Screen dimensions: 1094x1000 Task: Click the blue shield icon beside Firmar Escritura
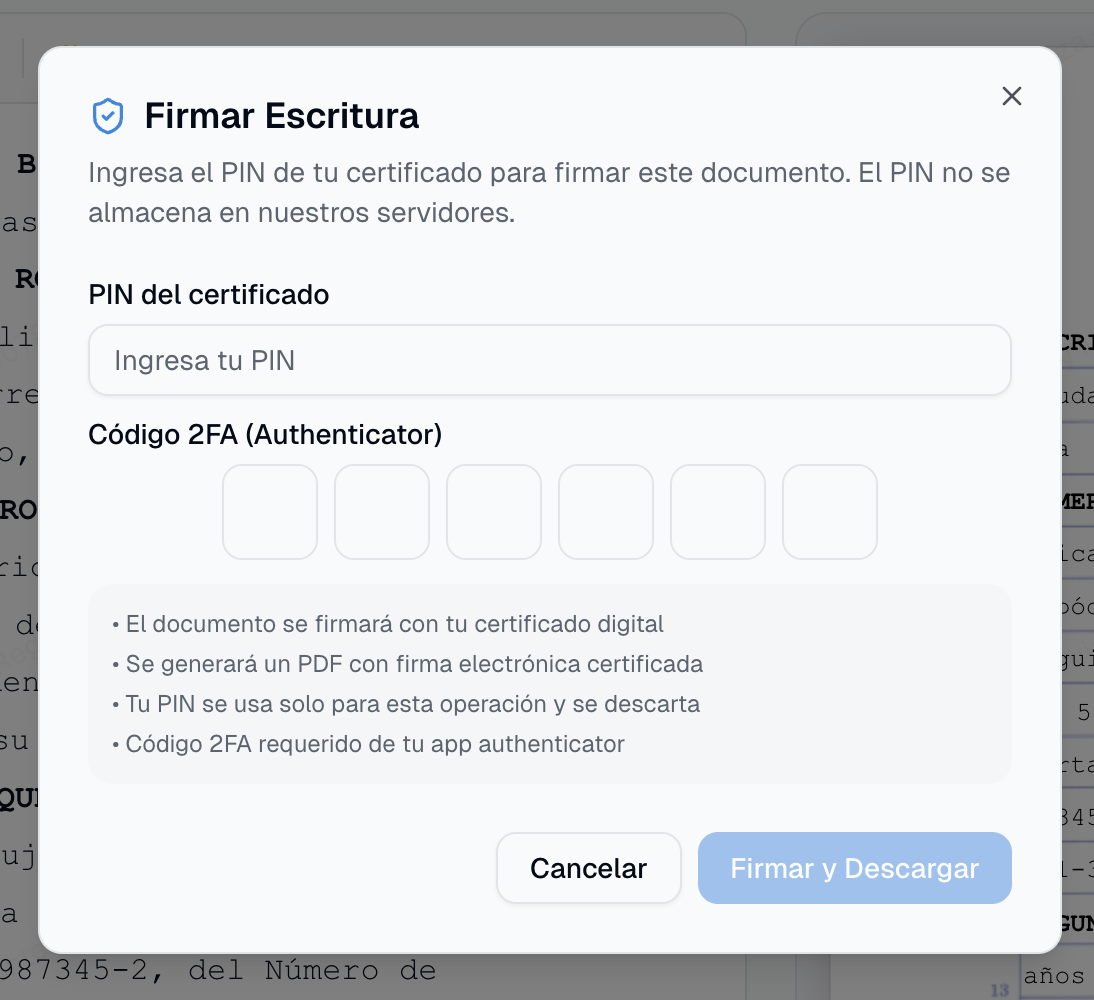tap(108, 115)
